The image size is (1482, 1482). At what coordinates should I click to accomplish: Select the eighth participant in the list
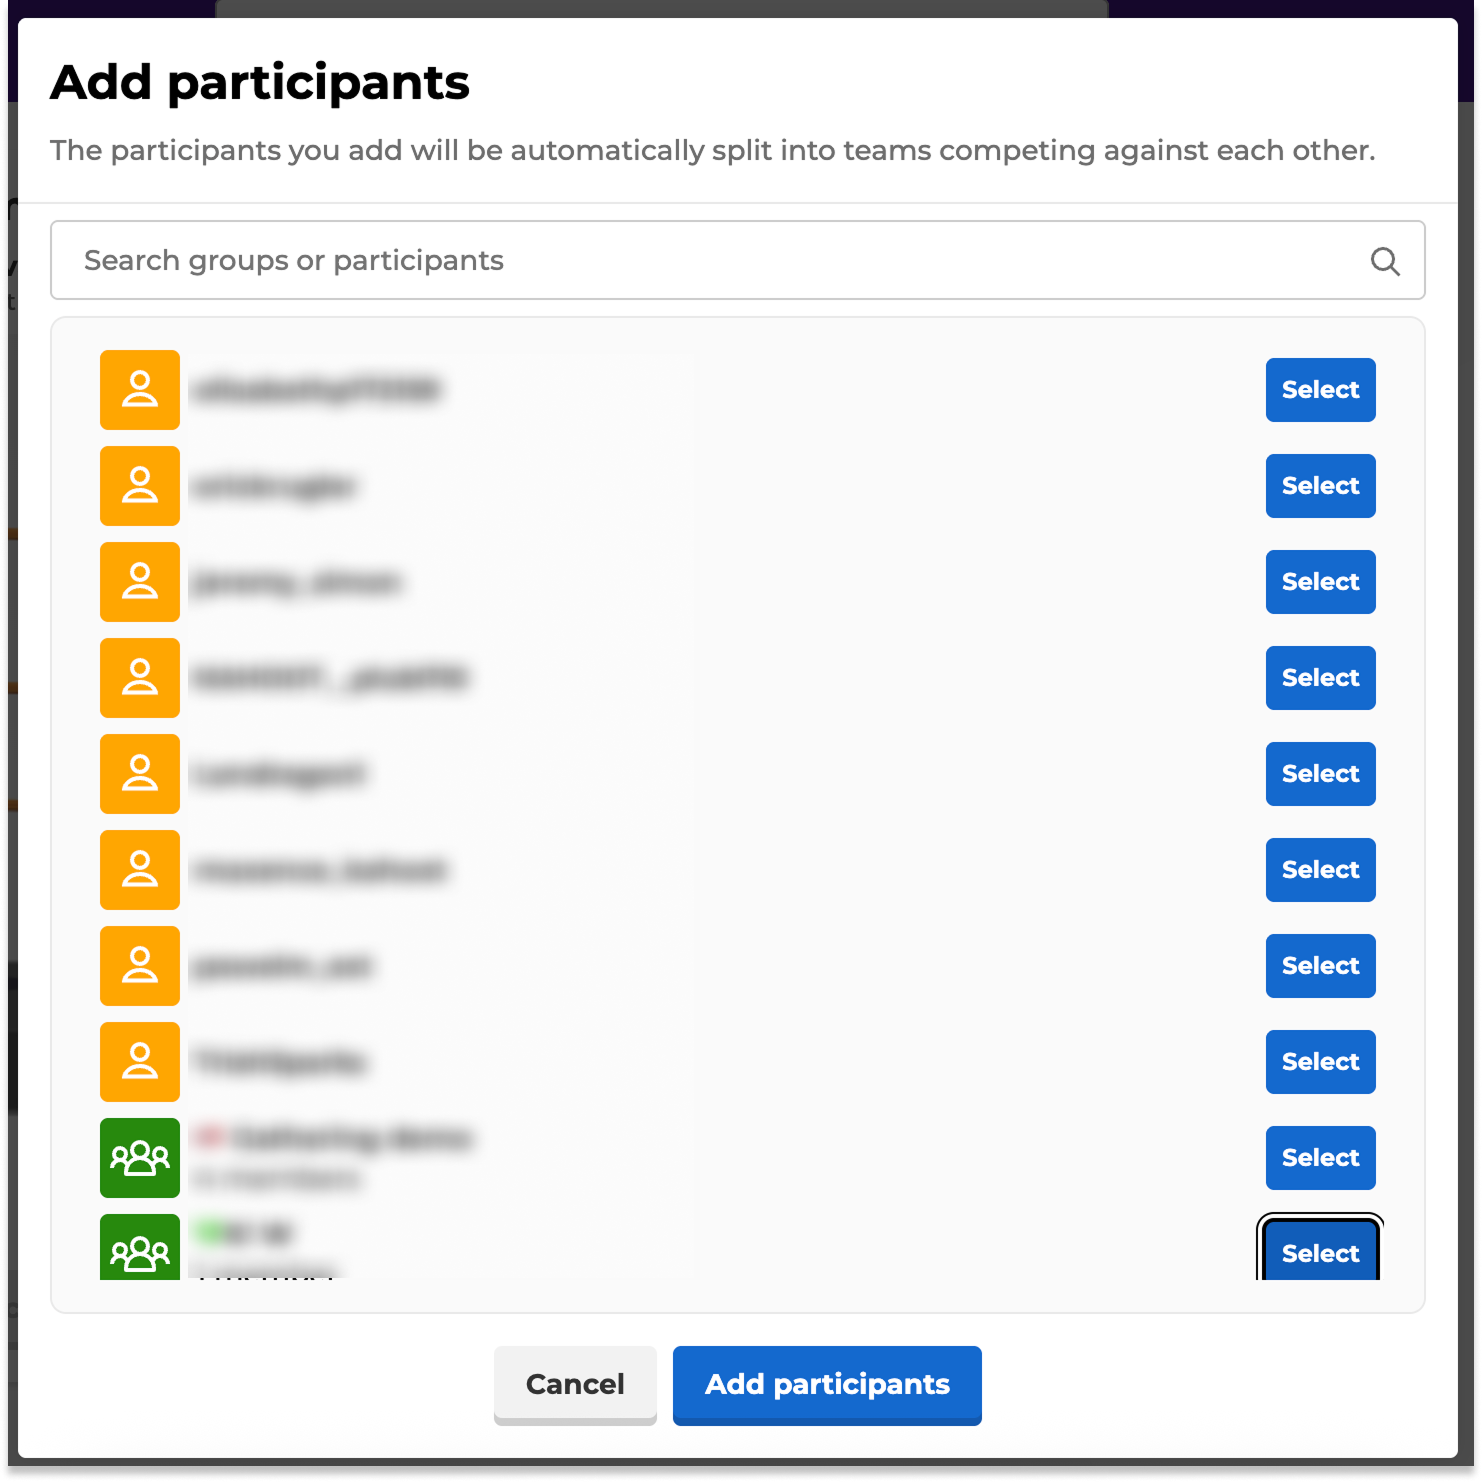point(1320,1062)
